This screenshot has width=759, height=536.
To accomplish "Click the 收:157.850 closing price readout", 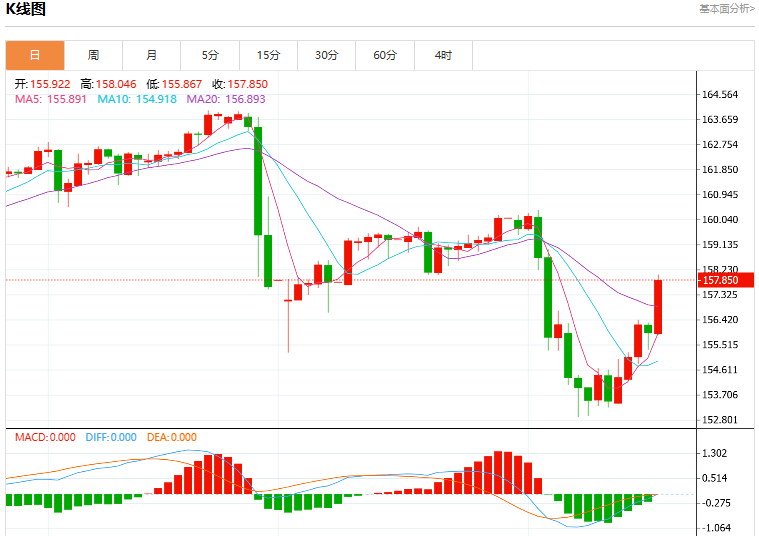I will pyautogui.click(x=240, y=84).
